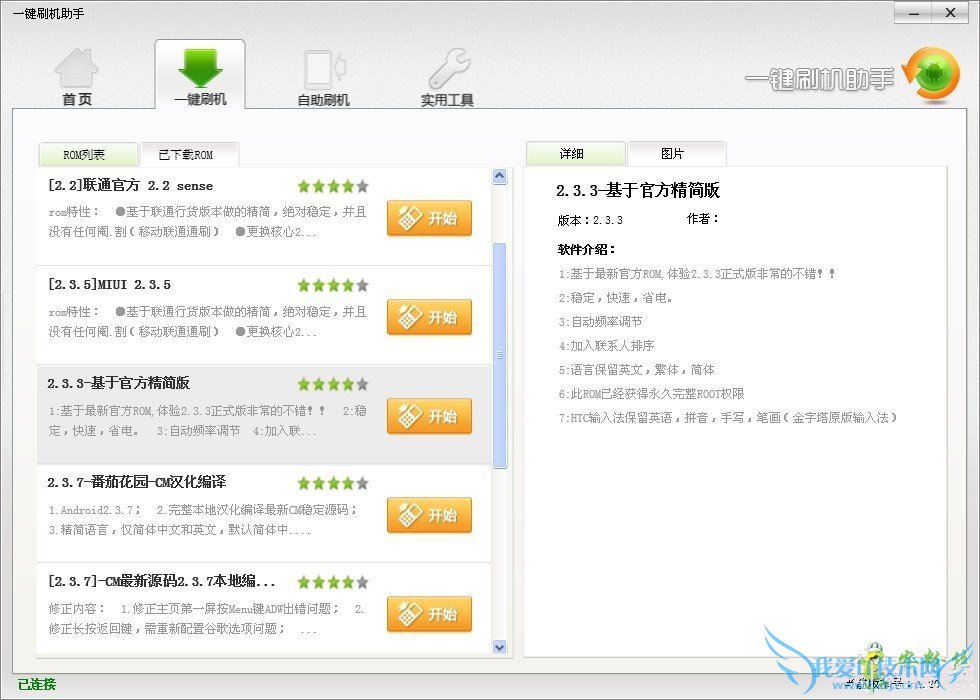Image resolution: width=980 pixels, height=700 pixels.
Task: Click the 作者 label in details
Action: tap(702, 219)
